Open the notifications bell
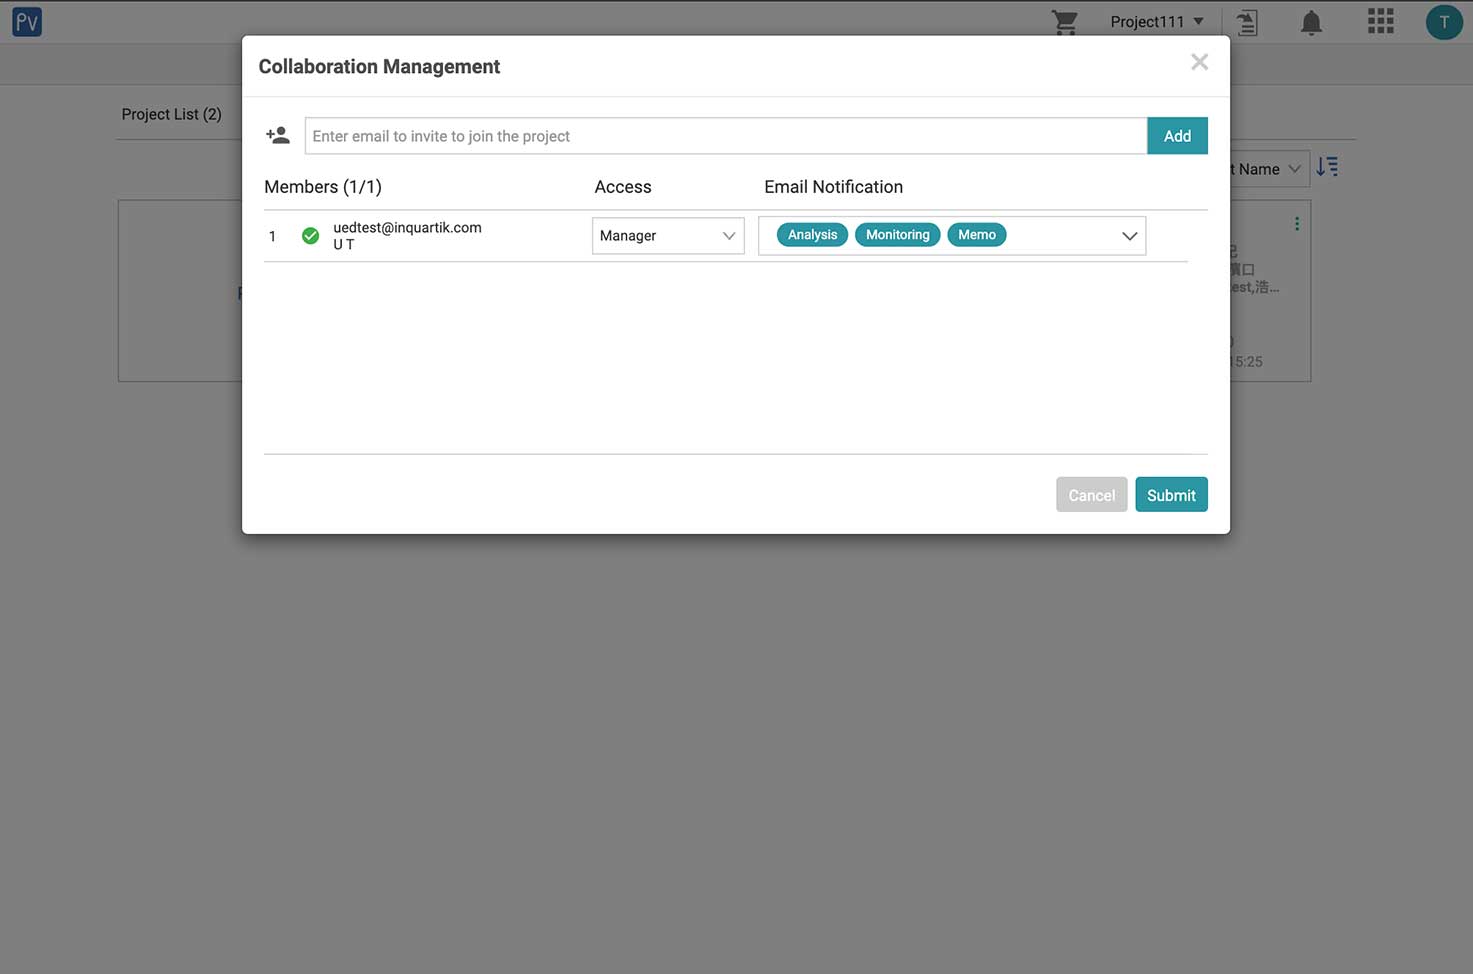This screenshot has width=1473, height=974. [x=1311, y=22]
